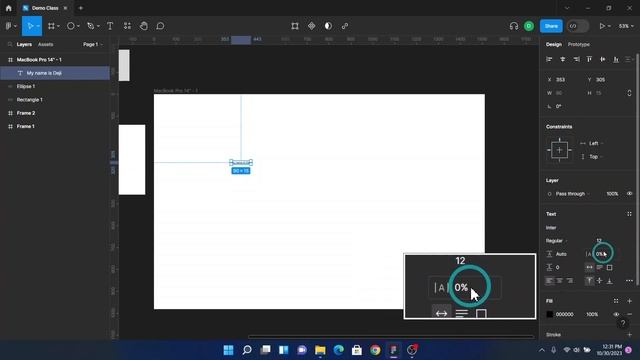Select the Pen tool
Image resolution: width=640 pixels, height=360 pixels.
click(91, 26)
